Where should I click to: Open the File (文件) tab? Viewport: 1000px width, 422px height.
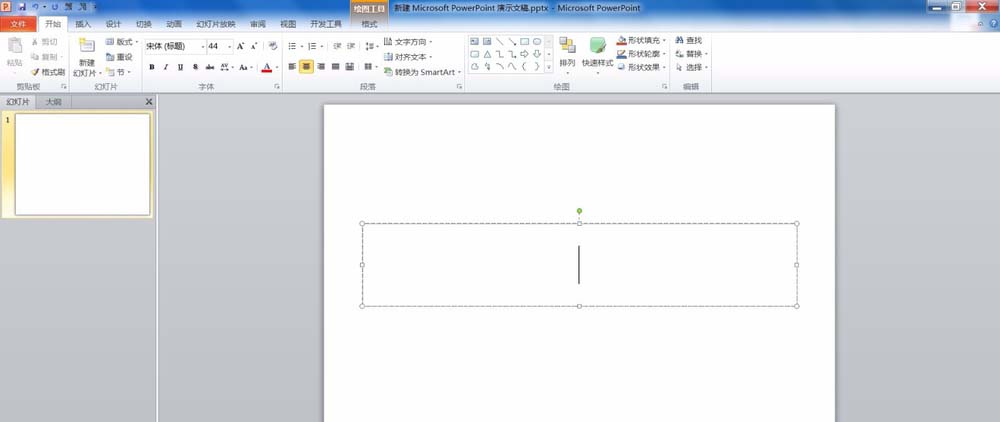click(18, 24)
